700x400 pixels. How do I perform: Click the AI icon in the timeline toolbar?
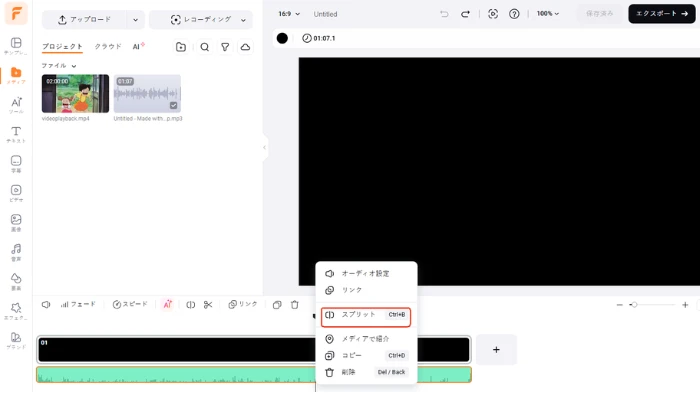(x=167, y=304)
